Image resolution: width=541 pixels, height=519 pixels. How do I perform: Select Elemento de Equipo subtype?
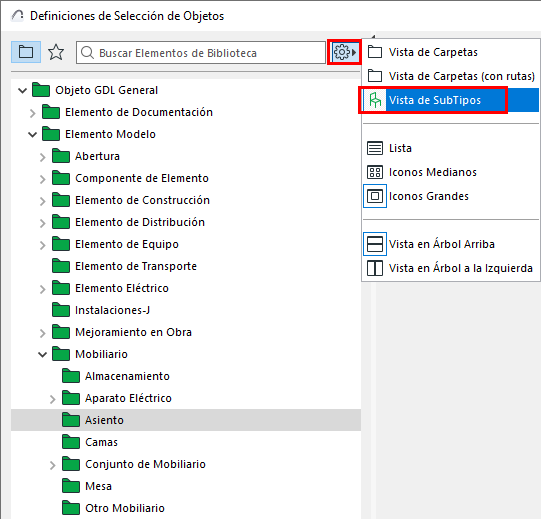pos(127,244)
